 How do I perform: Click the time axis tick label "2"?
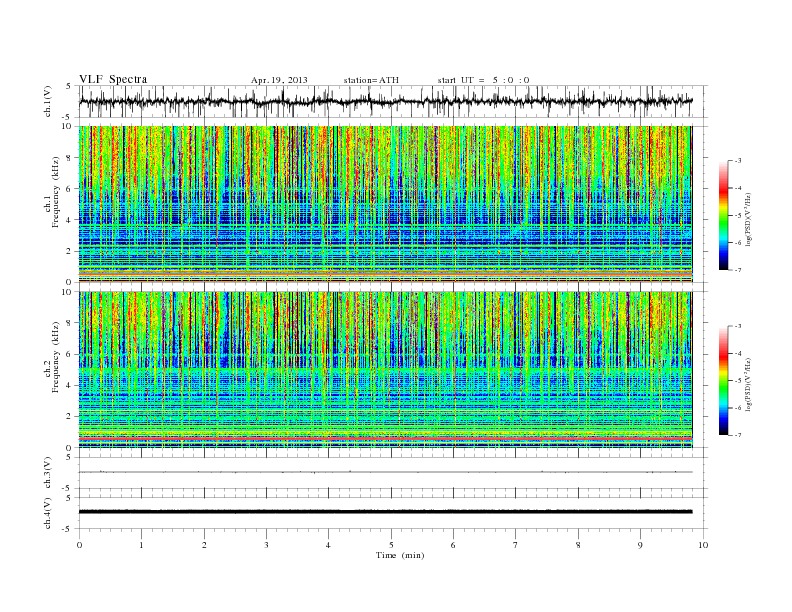coord(204,545)
